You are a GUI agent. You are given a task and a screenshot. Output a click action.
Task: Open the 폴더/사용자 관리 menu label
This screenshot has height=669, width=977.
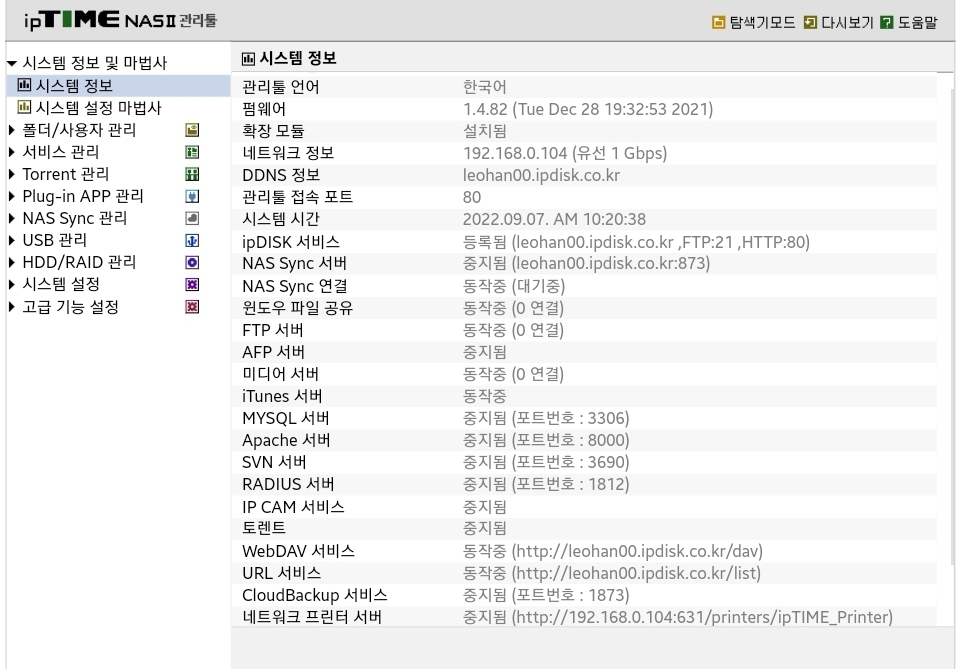[x=79, y=130]
